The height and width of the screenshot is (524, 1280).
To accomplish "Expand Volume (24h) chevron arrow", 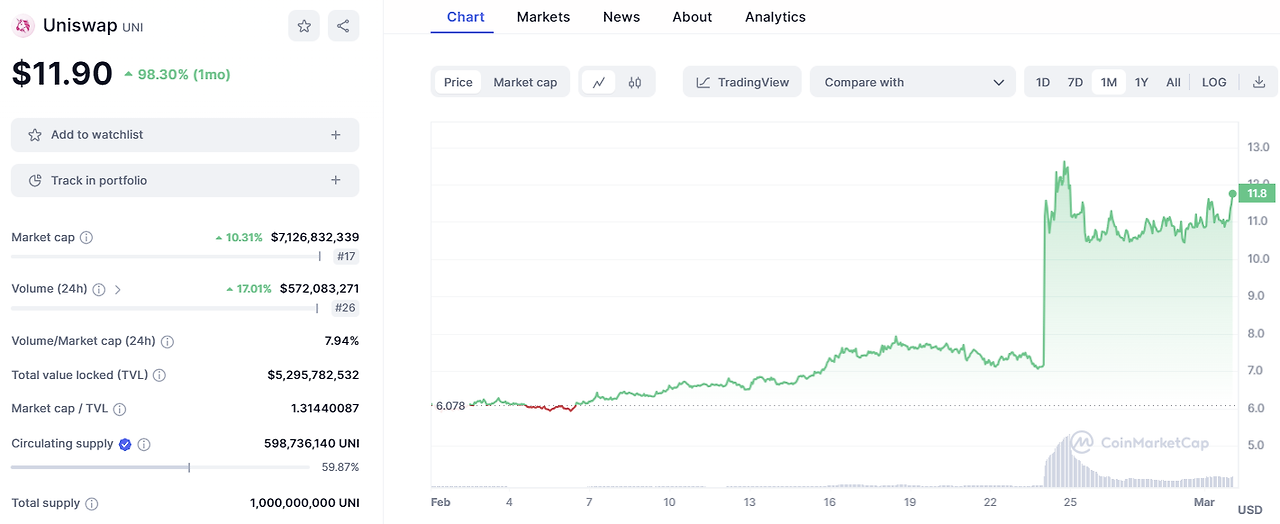I will point(118,290).
